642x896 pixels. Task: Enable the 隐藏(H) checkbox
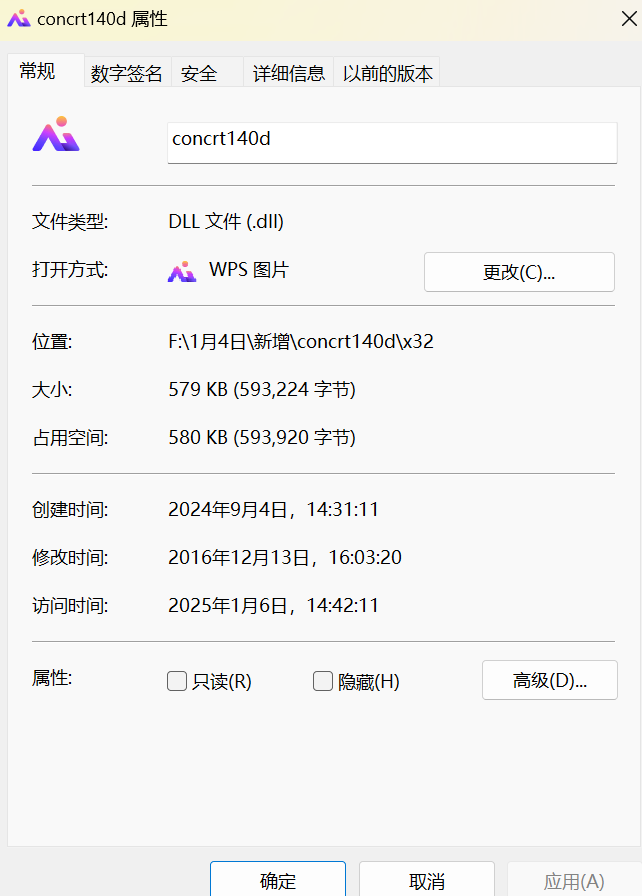click(323, 681)
